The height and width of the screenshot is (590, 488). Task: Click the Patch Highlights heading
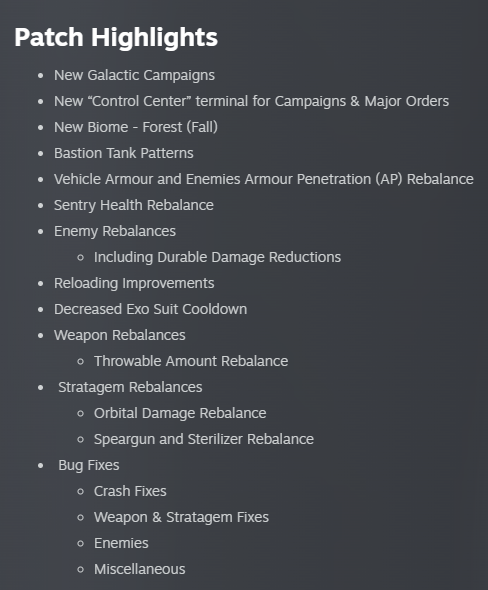tap(116, 38)
